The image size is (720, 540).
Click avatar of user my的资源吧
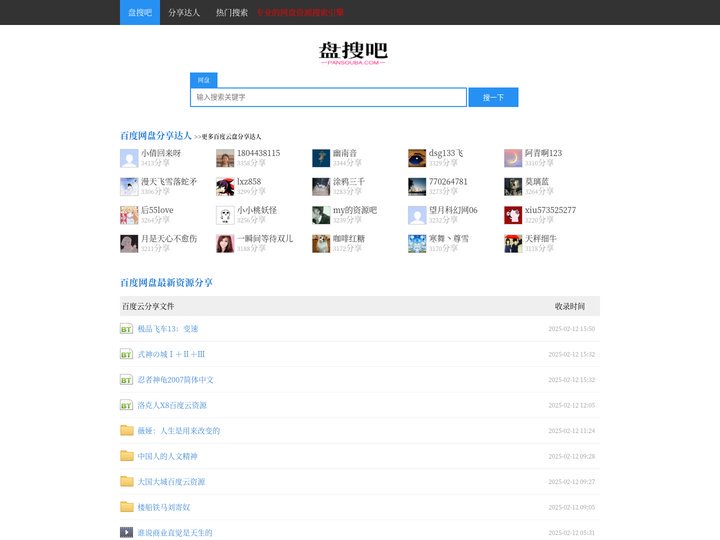[x=321, y=215]
